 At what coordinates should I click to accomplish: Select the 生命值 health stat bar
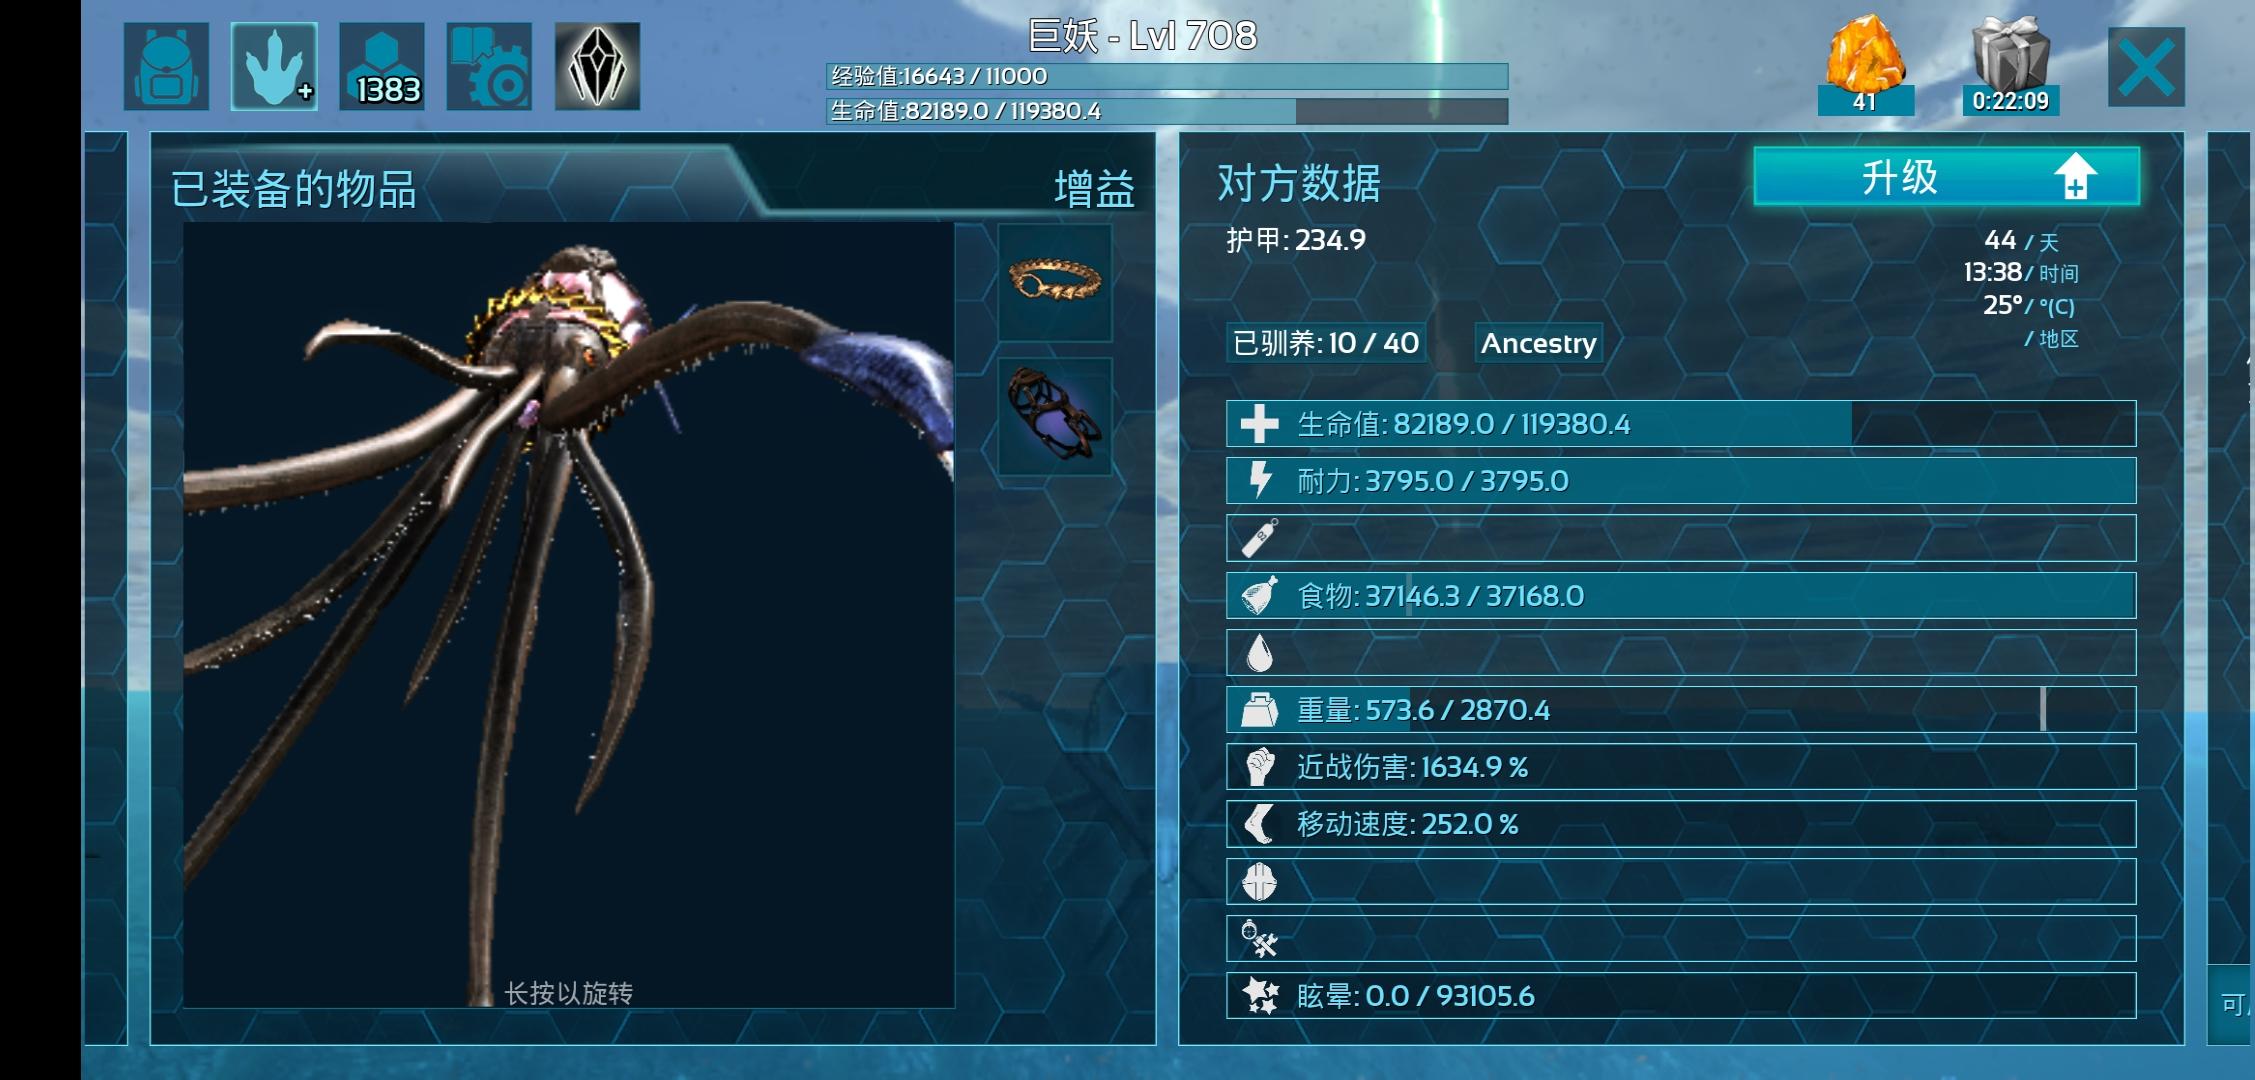click(1681, 424)
